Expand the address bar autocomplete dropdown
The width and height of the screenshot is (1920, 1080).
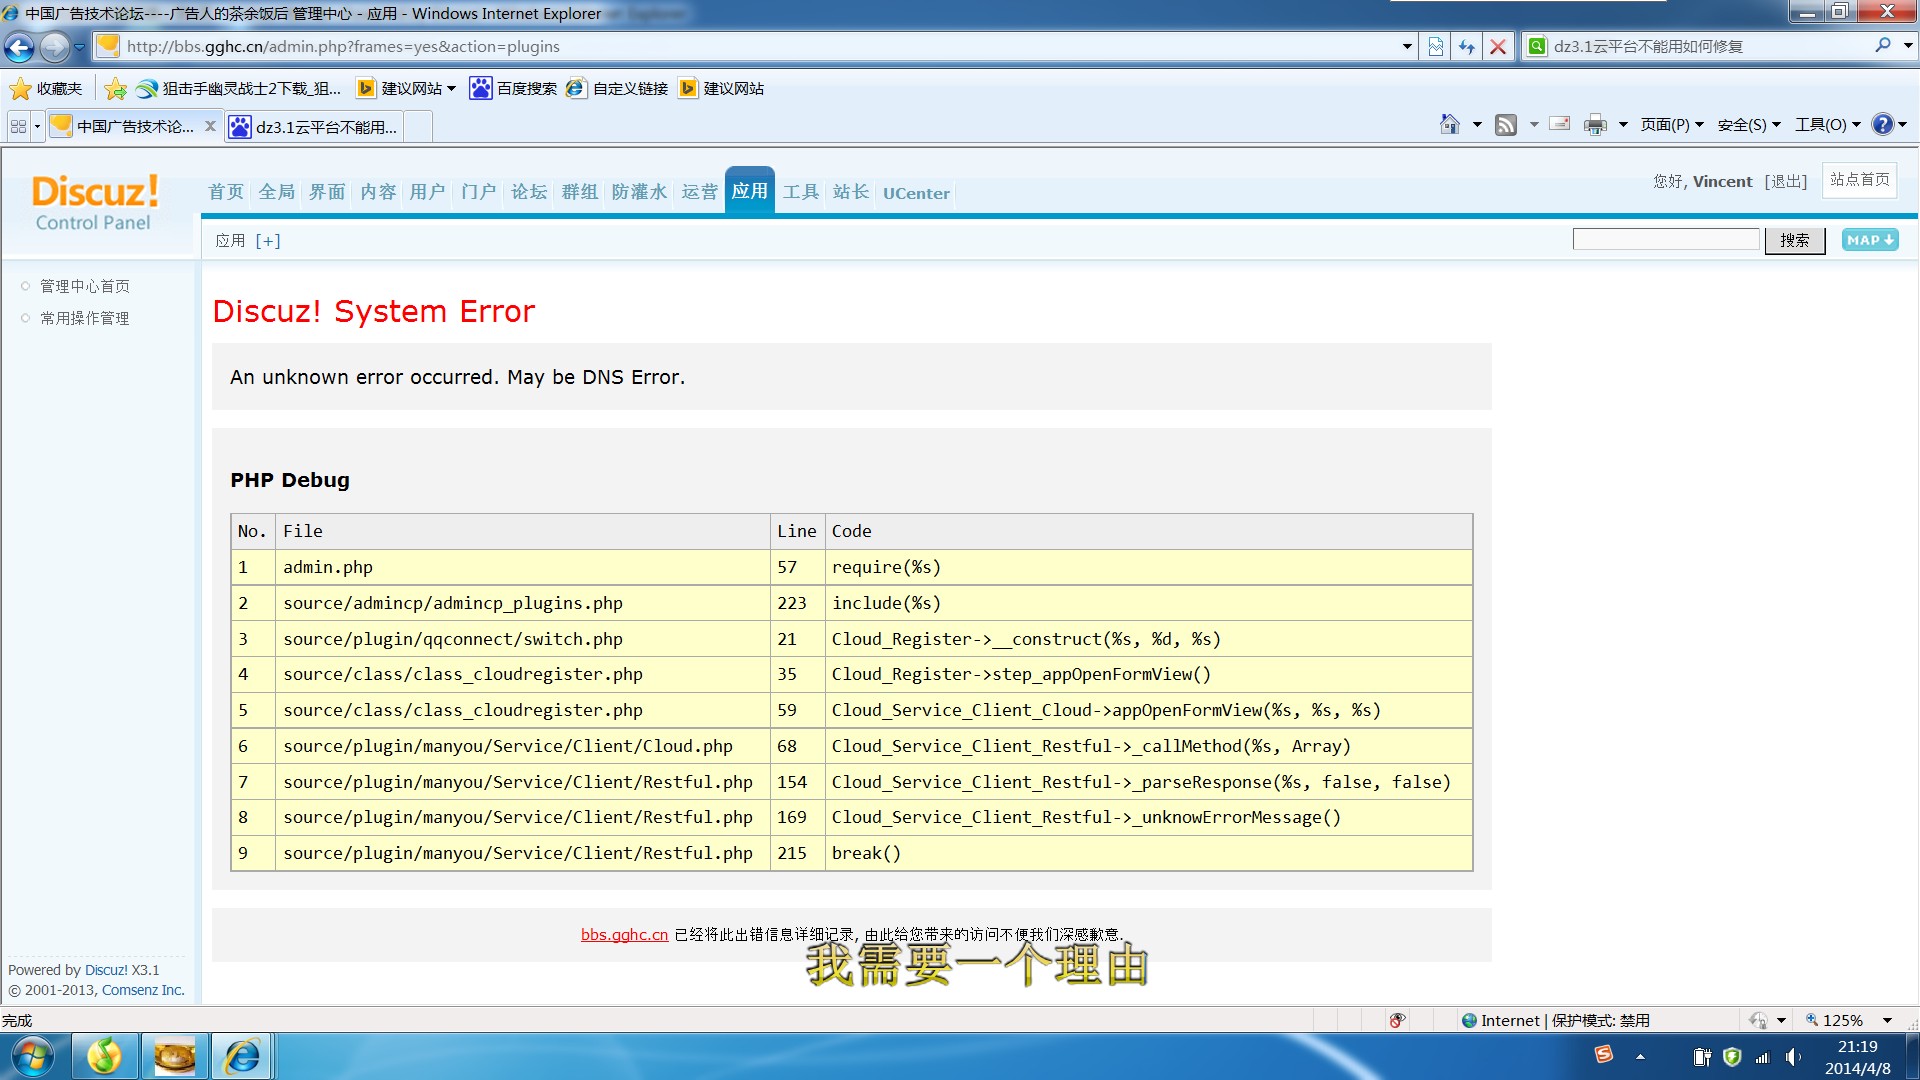pos(1407,47)
